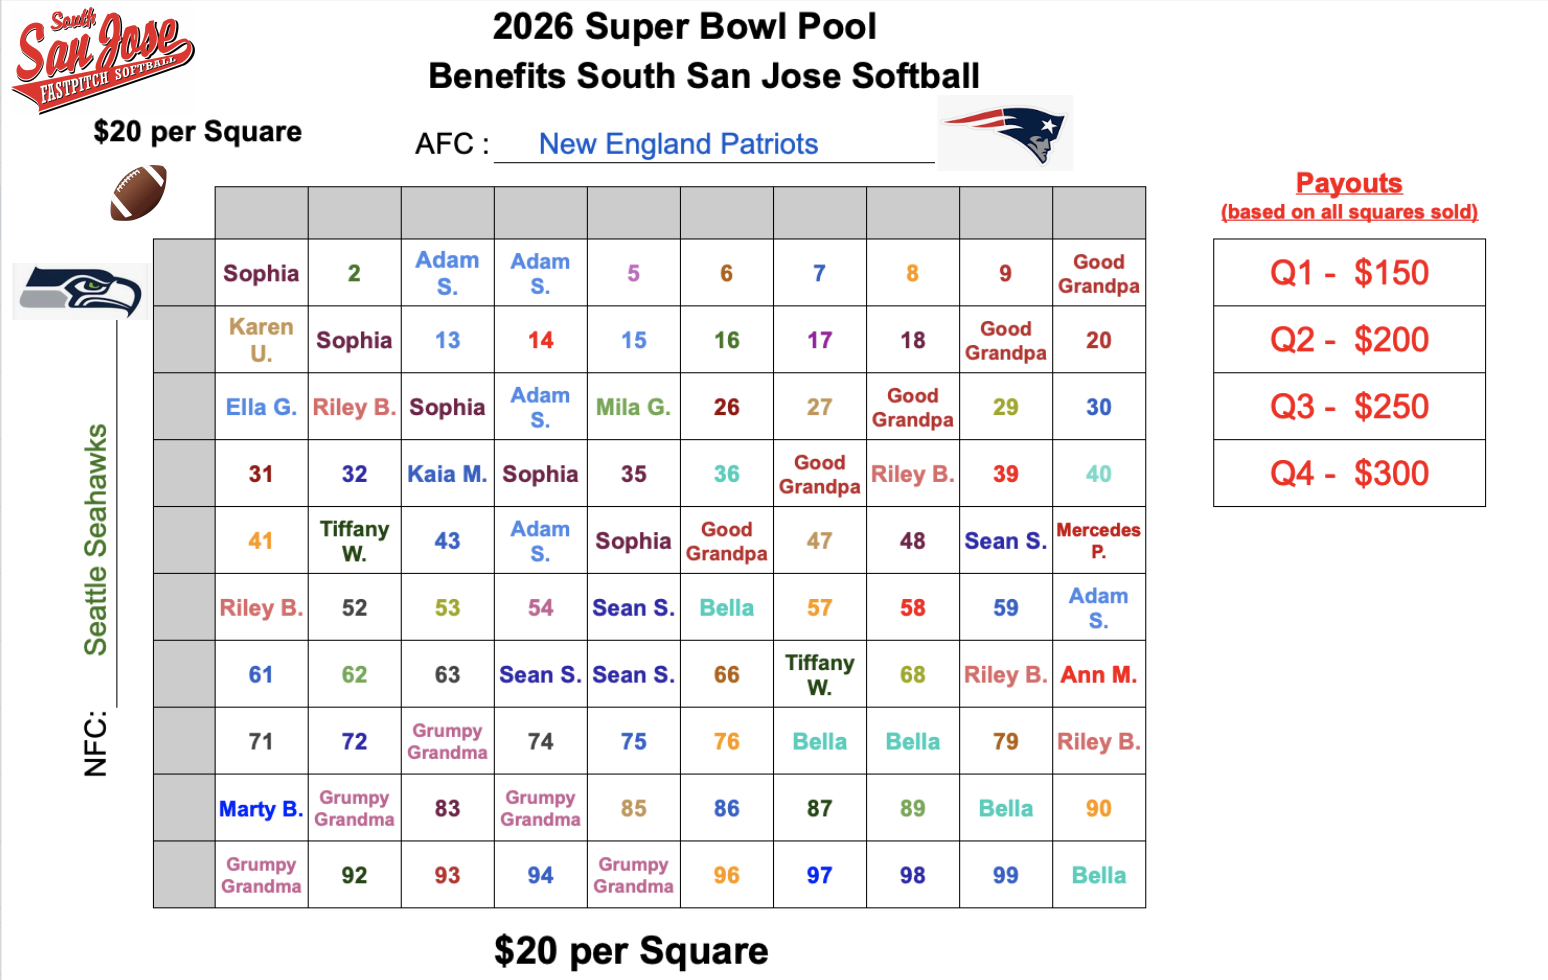The width and height of the screenshot is (1548, 980).
Task: Click the South San Jose Fastpitch Softball logo
Action: pyautogui.click(x=102, y=60)
